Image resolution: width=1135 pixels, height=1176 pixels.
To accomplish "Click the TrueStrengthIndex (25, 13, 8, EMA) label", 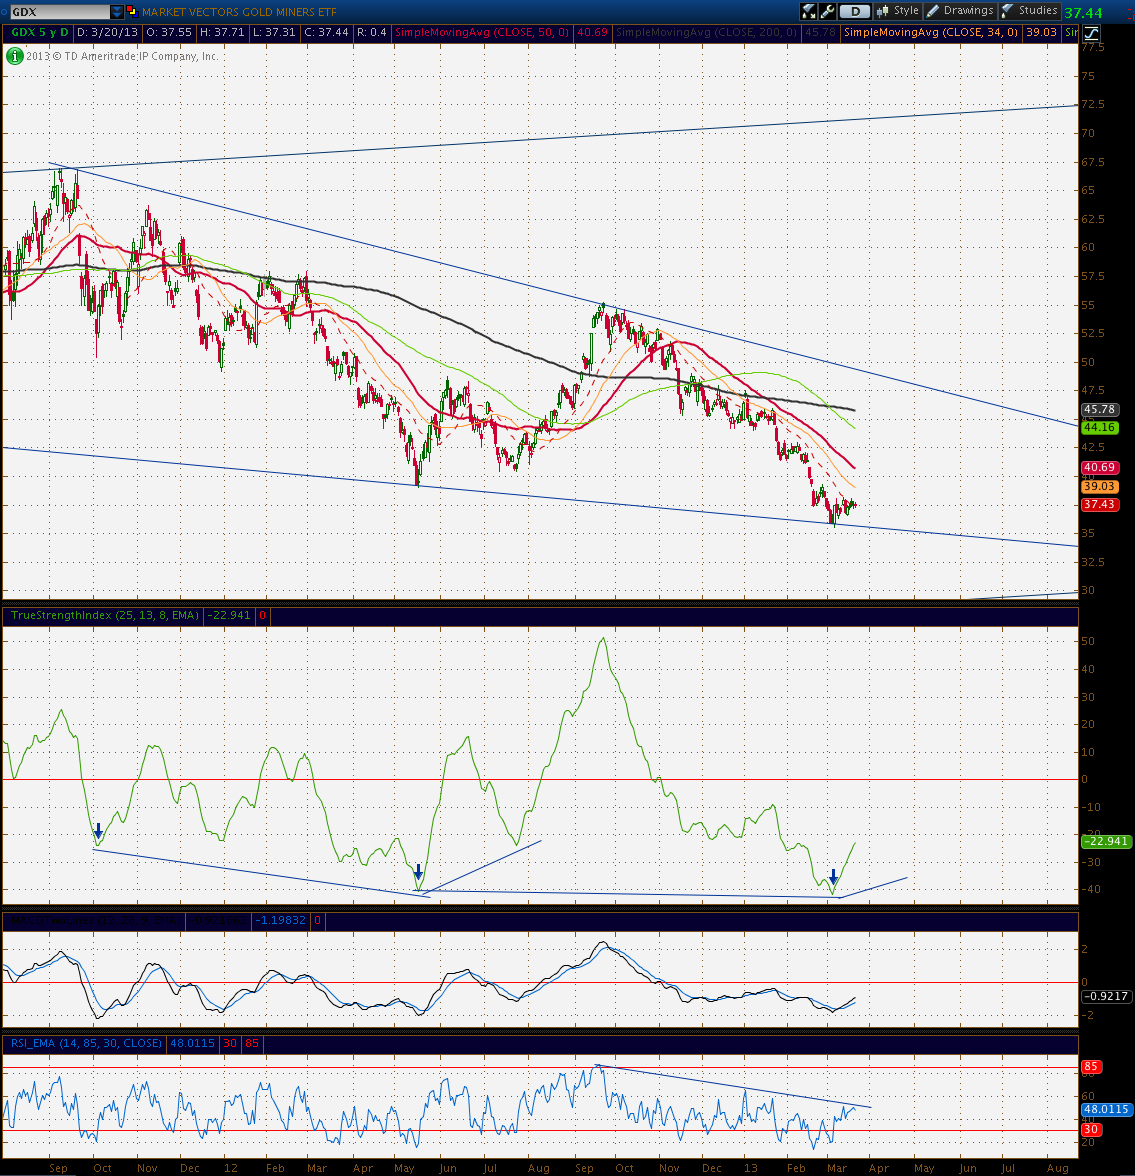I will 104,615.
